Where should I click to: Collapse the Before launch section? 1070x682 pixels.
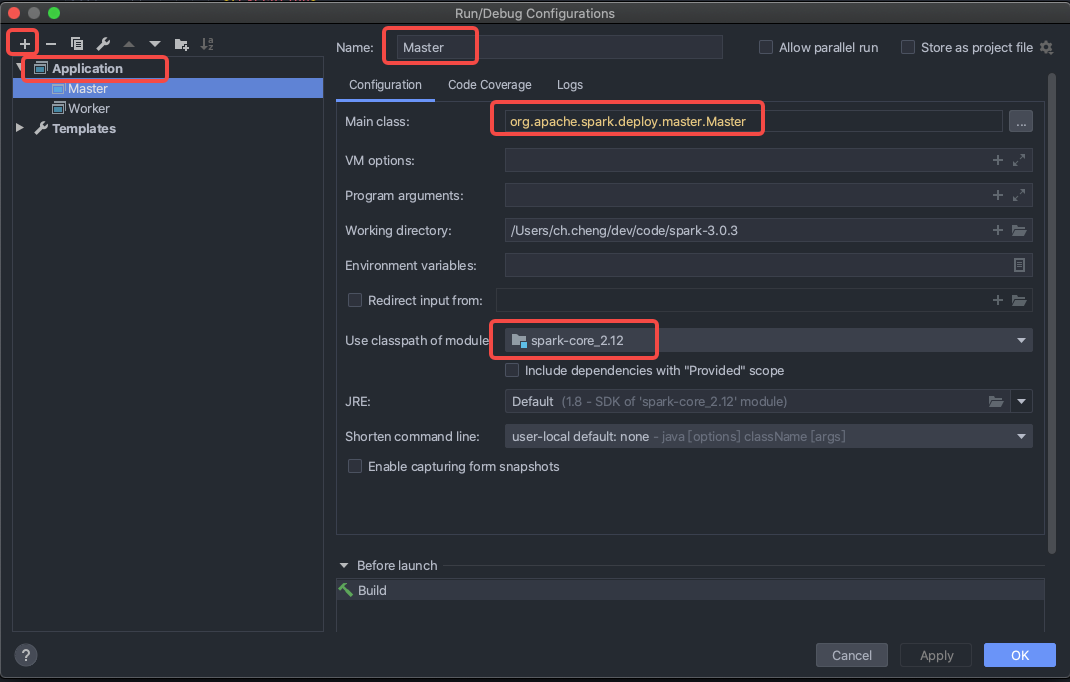pyautogui.click(x=344, y=565)
